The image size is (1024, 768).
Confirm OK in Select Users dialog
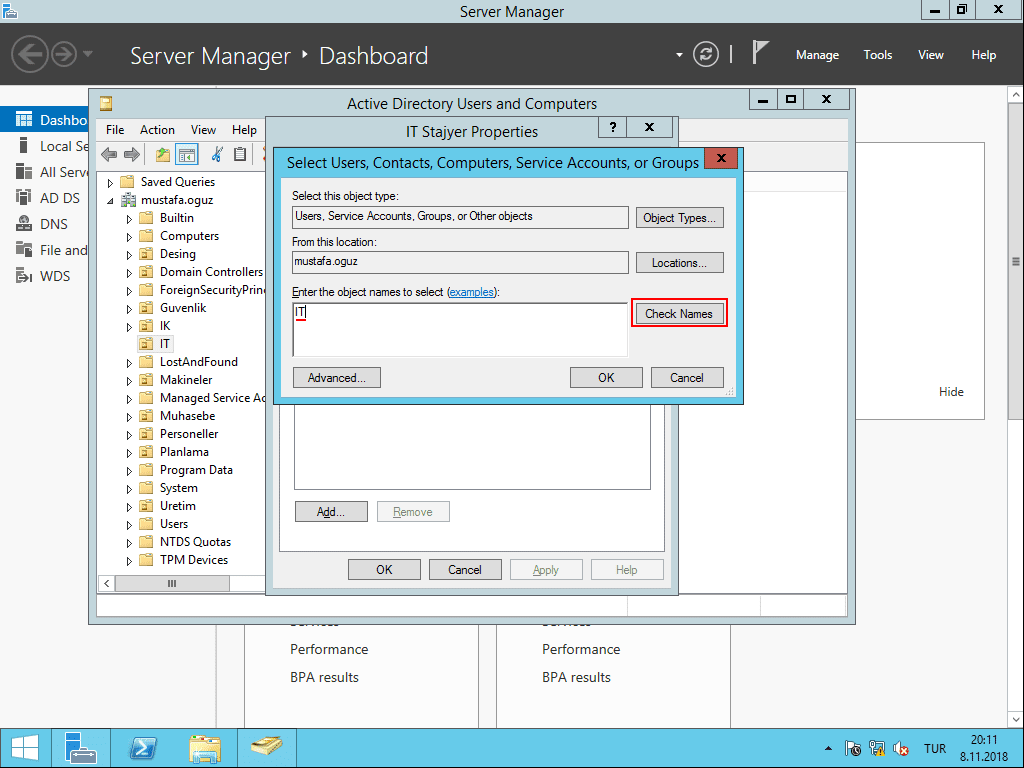(x=606, y=377)
